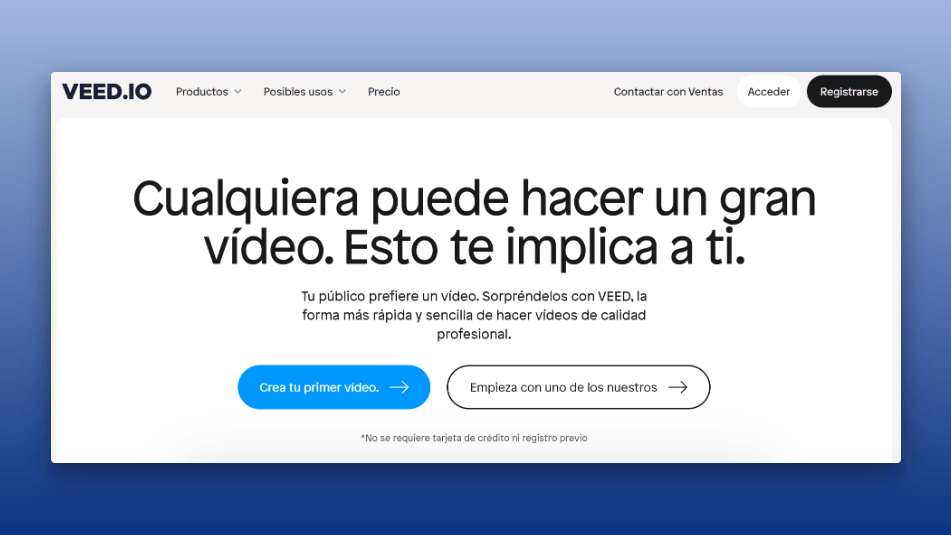Click the VEED.IO logo
Image resolution: width=951 pixels, height=535 pixels.
click(x=107, y=92)
